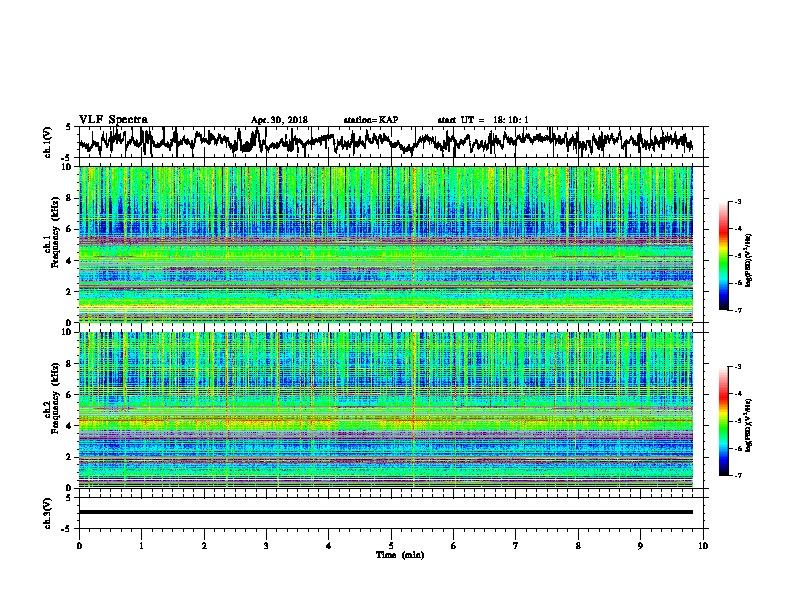Click the "-7" tick on ch.2 color bar
This screenshot has width=792, height=612.
737,475
